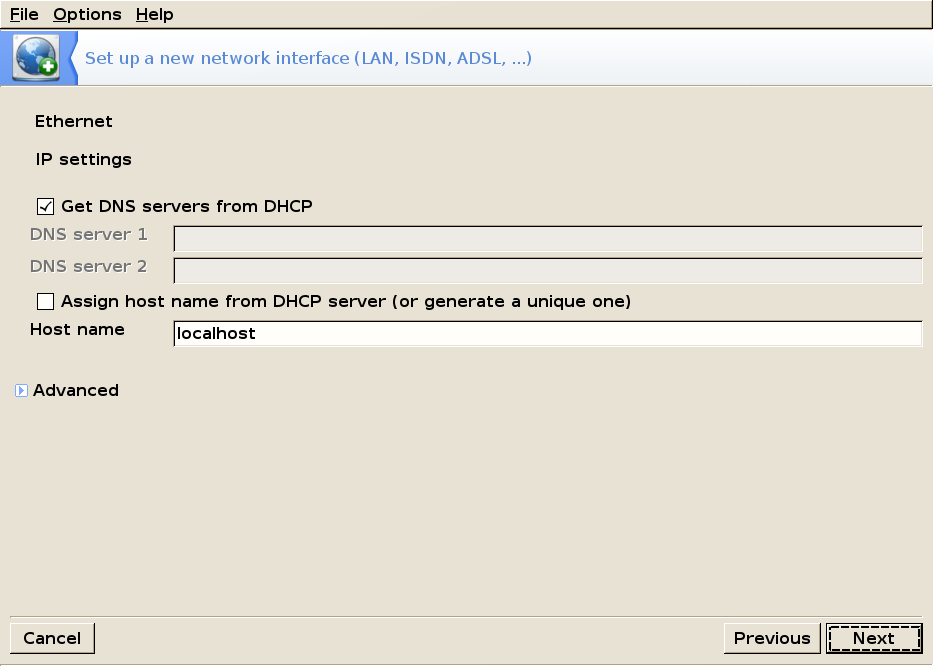Cancel the network setup wizard
Screen dimensions: 933x666
pyautogui.click(x=52, y=638)
